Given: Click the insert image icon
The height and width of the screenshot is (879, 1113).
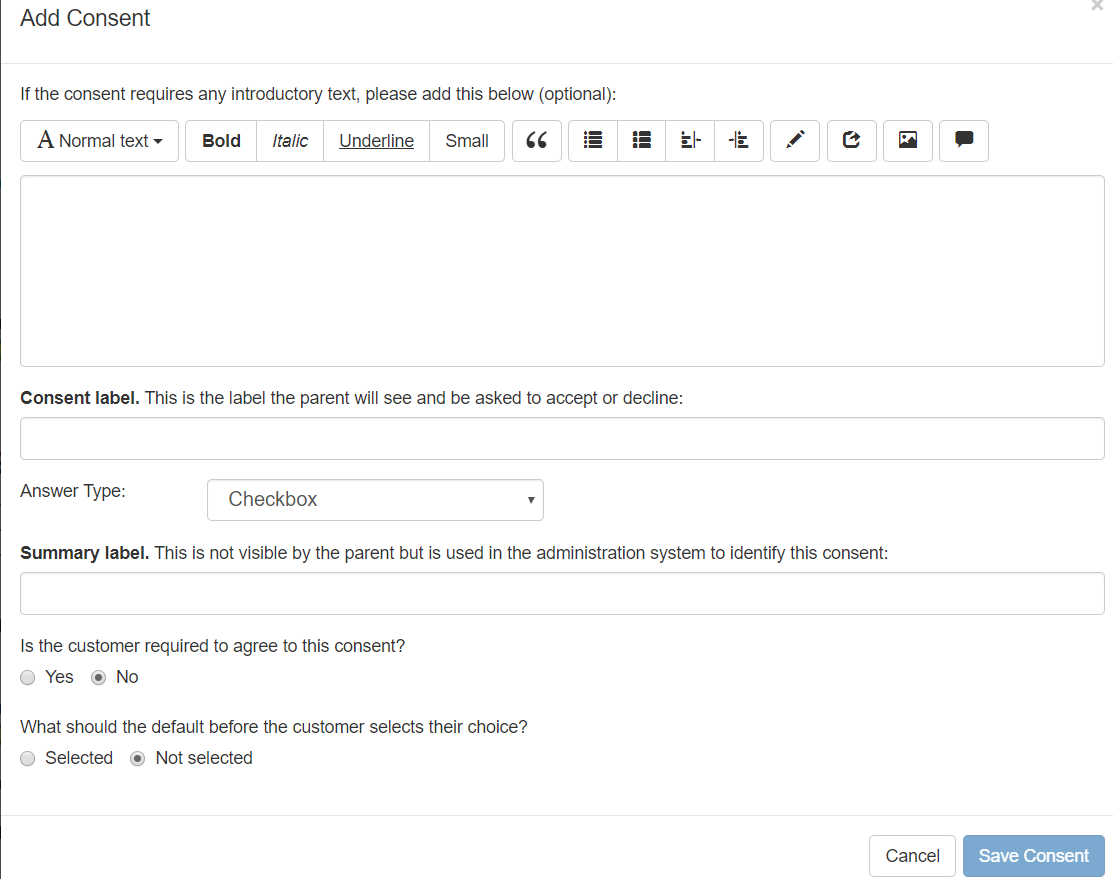Looking at the screenshot, I should (x=908, y=141).
